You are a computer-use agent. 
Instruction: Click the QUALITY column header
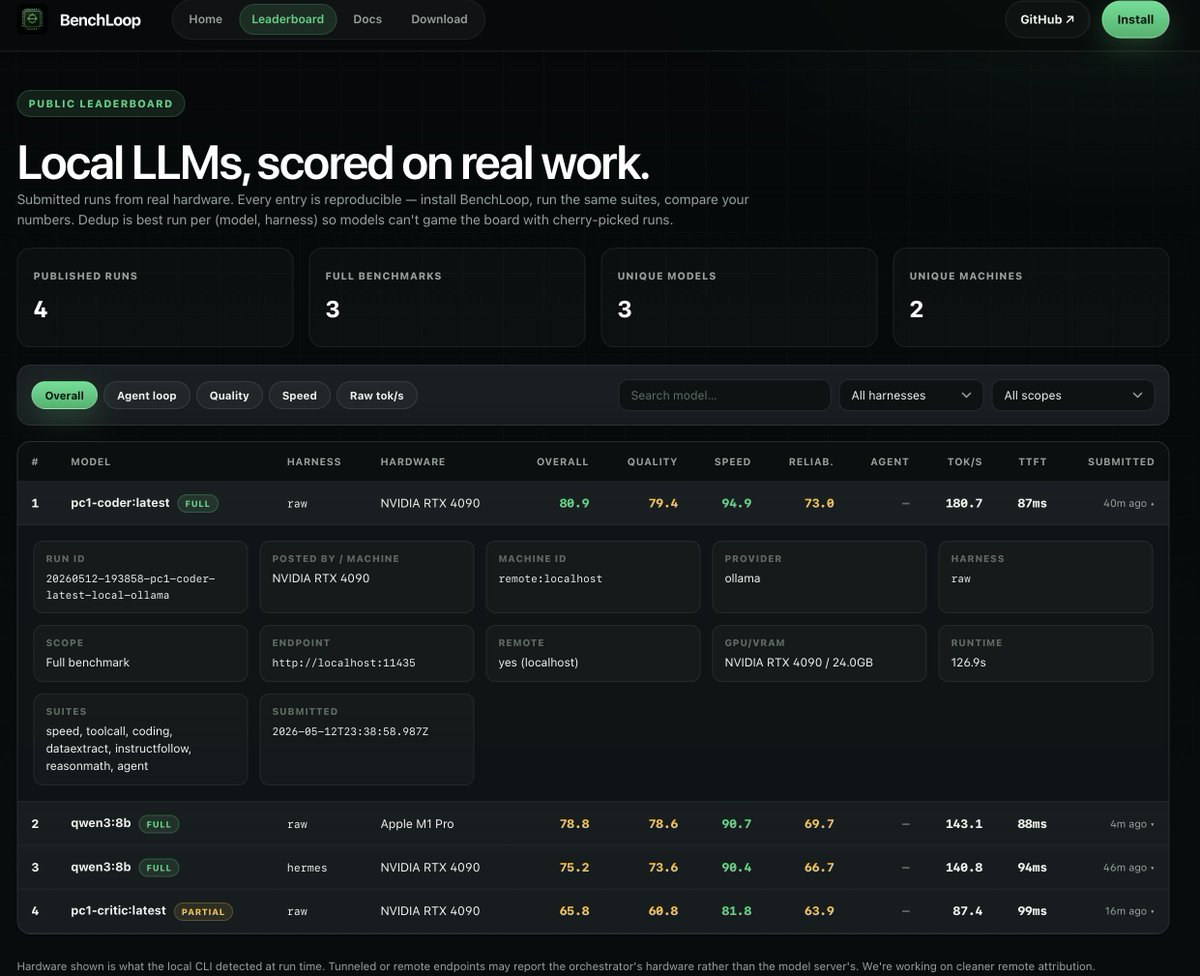(652, 462)
